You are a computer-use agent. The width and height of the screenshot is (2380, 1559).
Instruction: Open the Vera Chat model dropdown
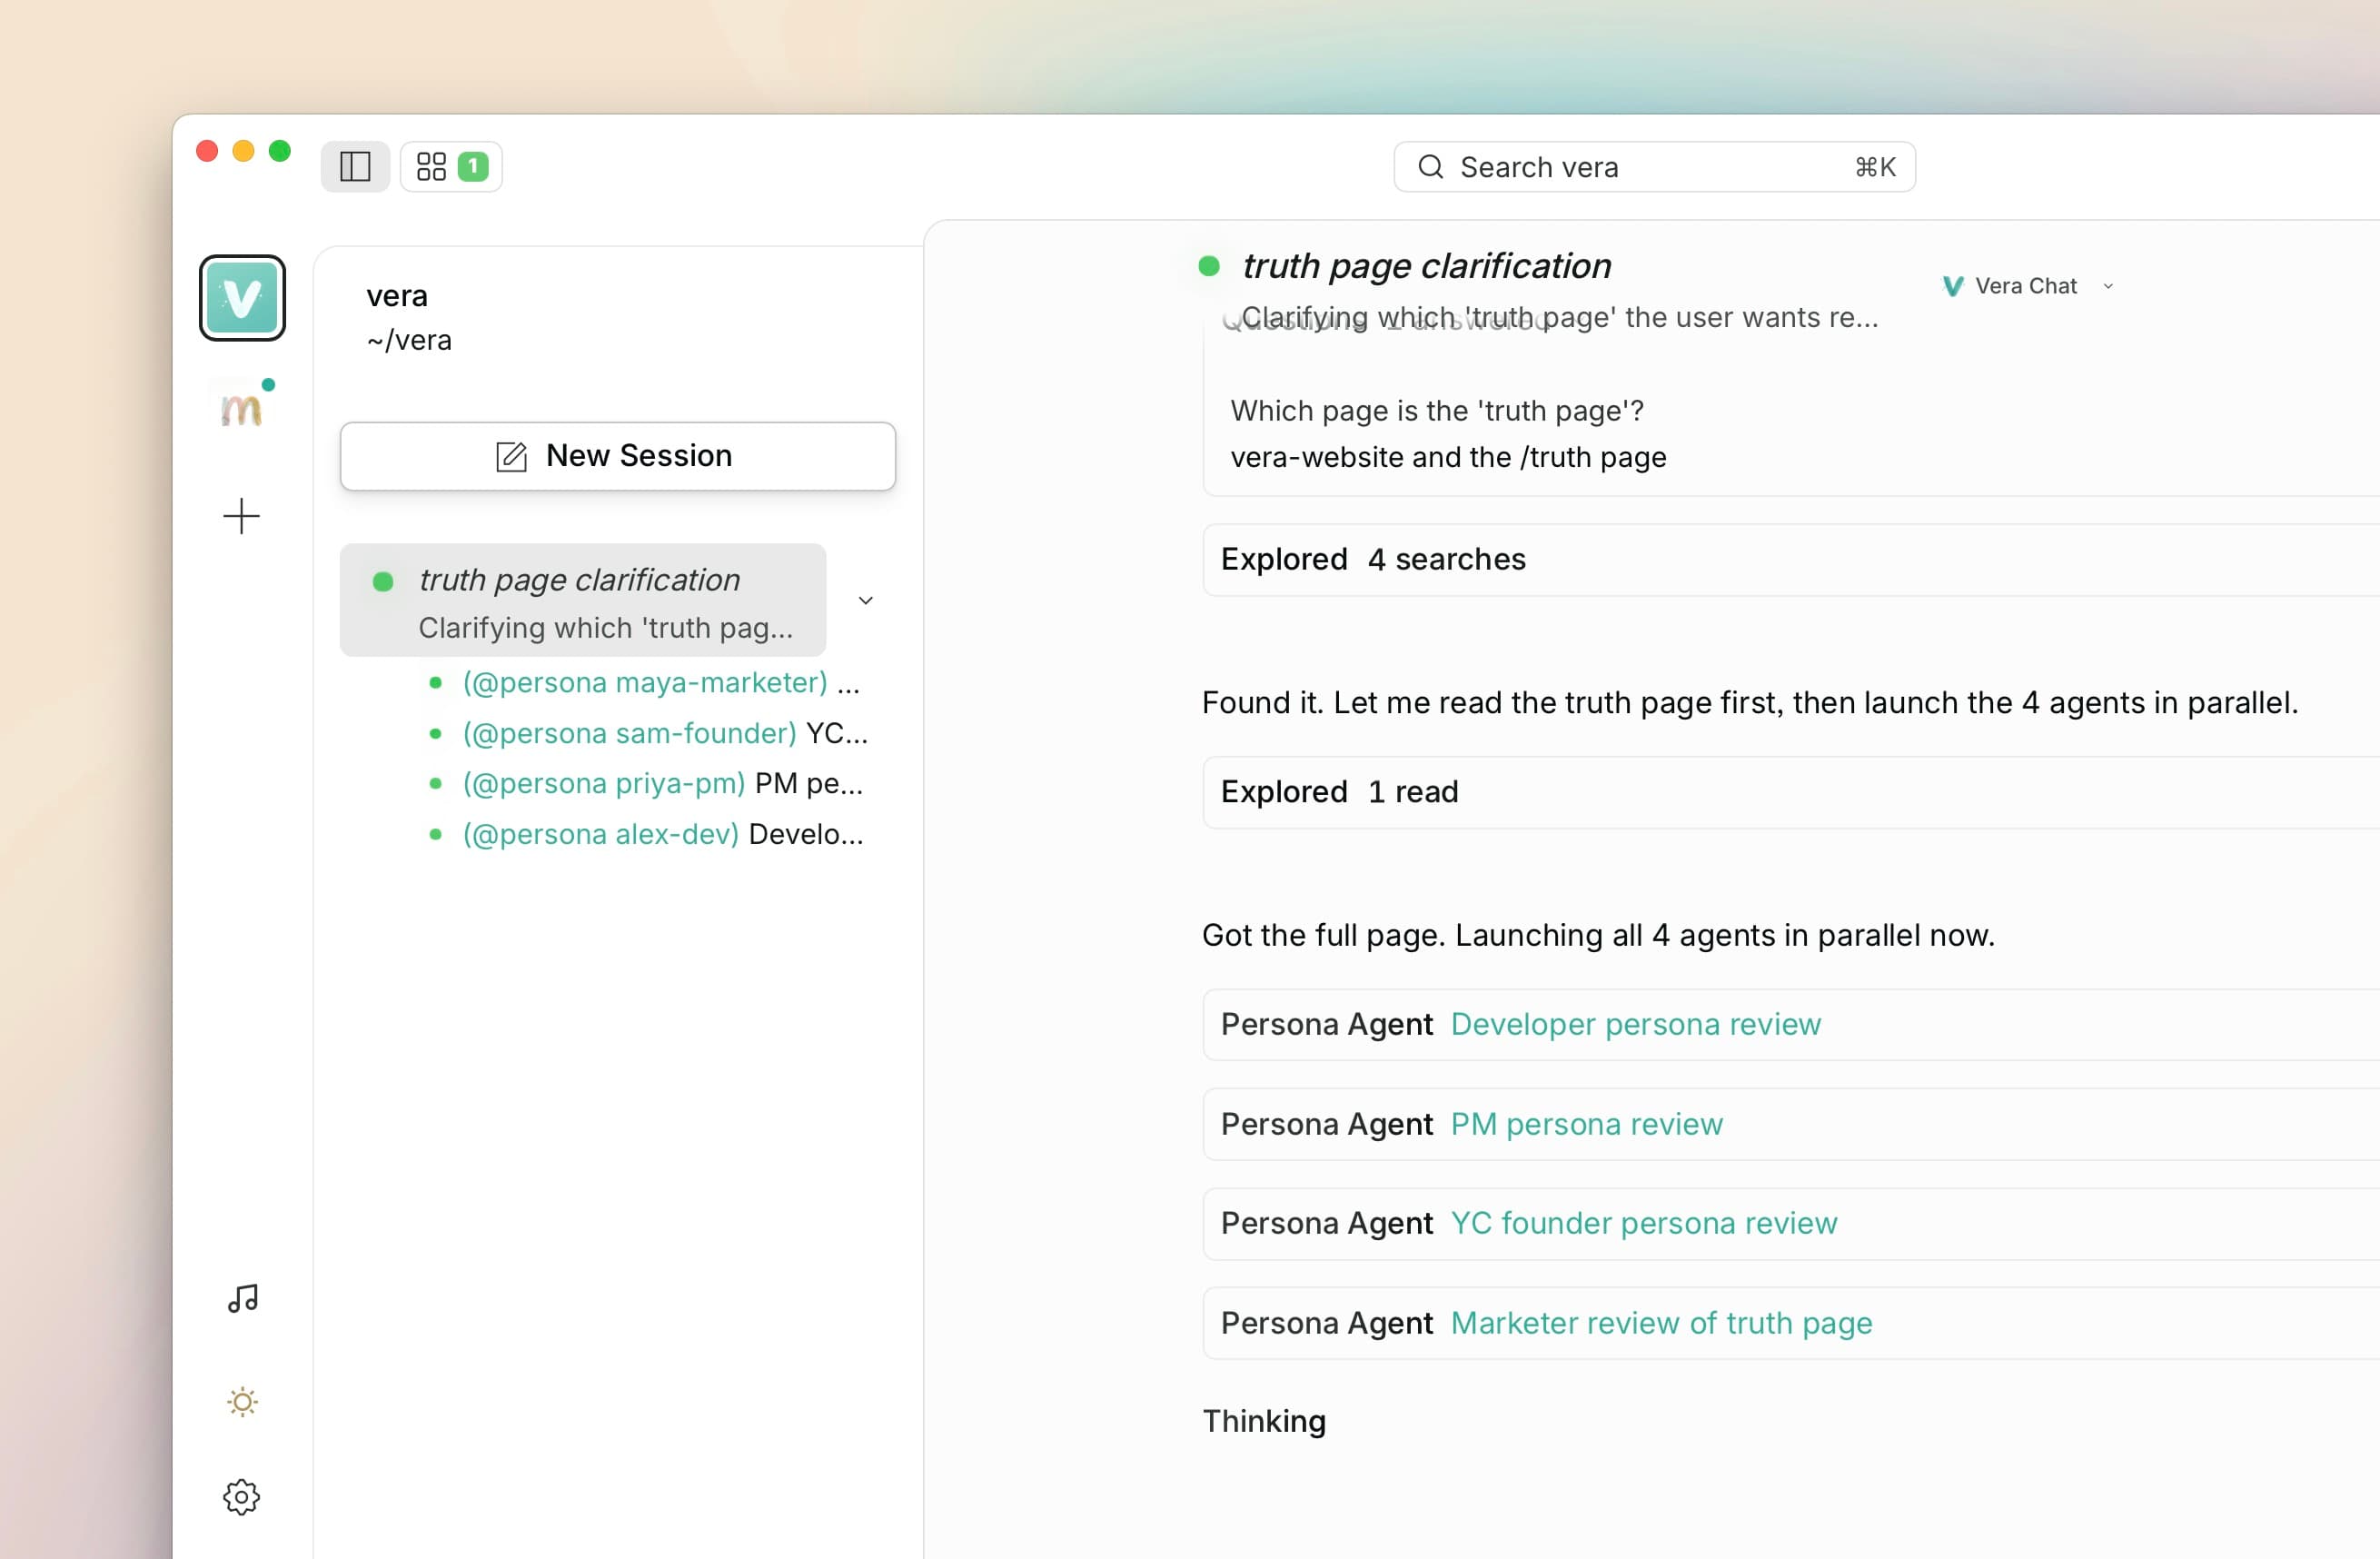tap(2109, 286)
